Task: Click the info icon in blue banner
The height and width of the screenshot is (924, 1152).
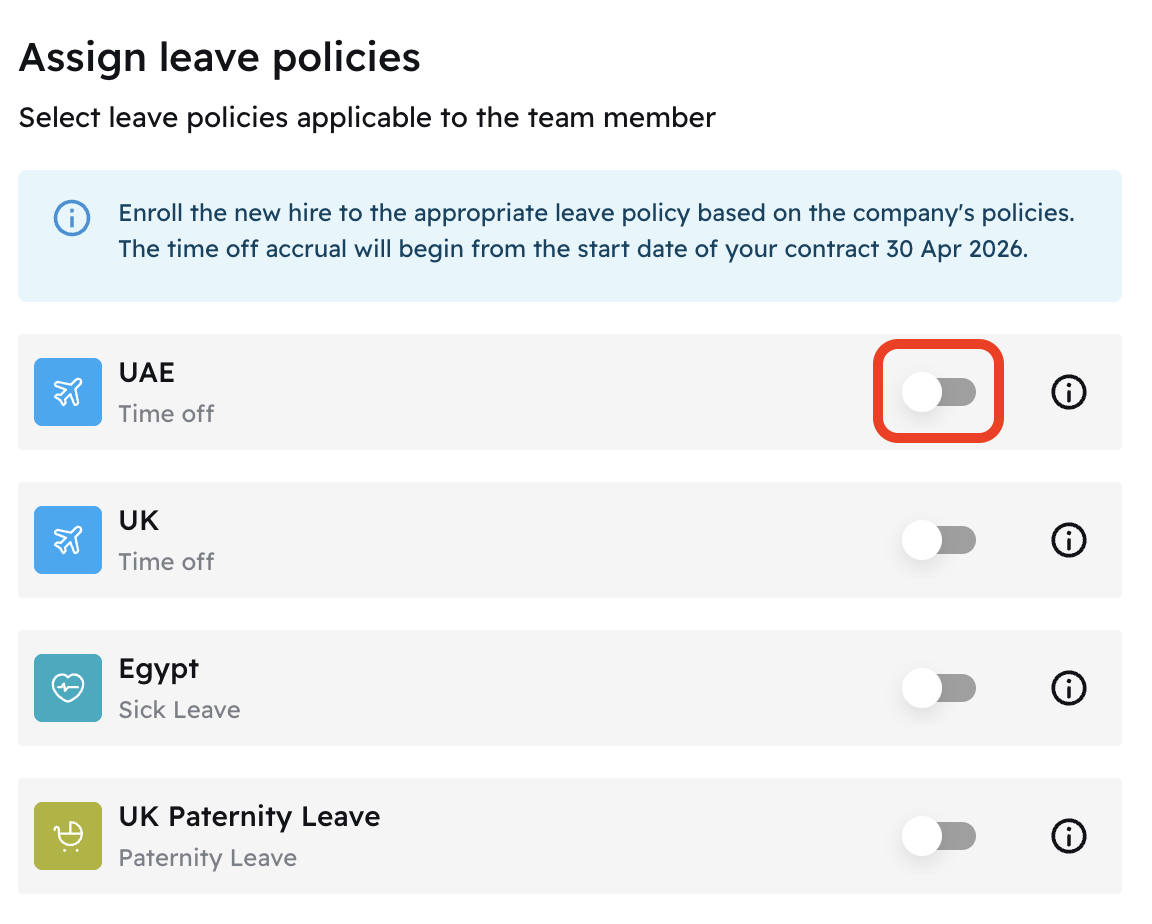Action: tap(72, 217)
